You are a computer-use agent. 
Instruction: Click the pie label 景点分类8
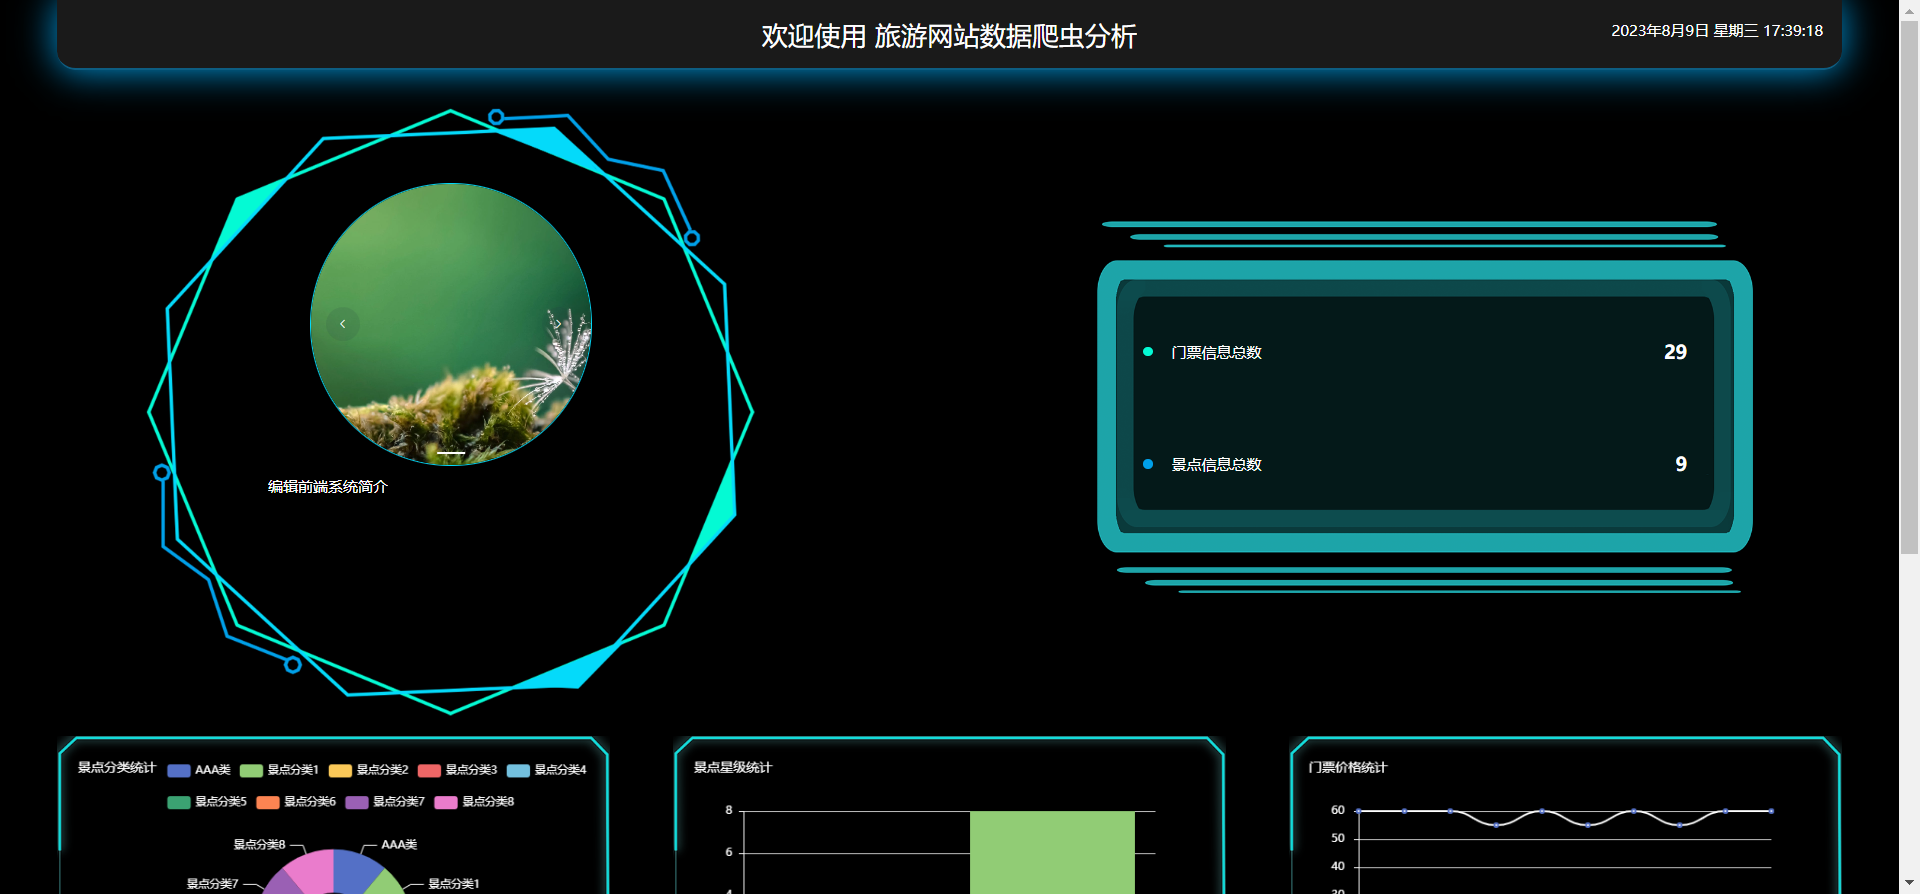tap(260, 845)
